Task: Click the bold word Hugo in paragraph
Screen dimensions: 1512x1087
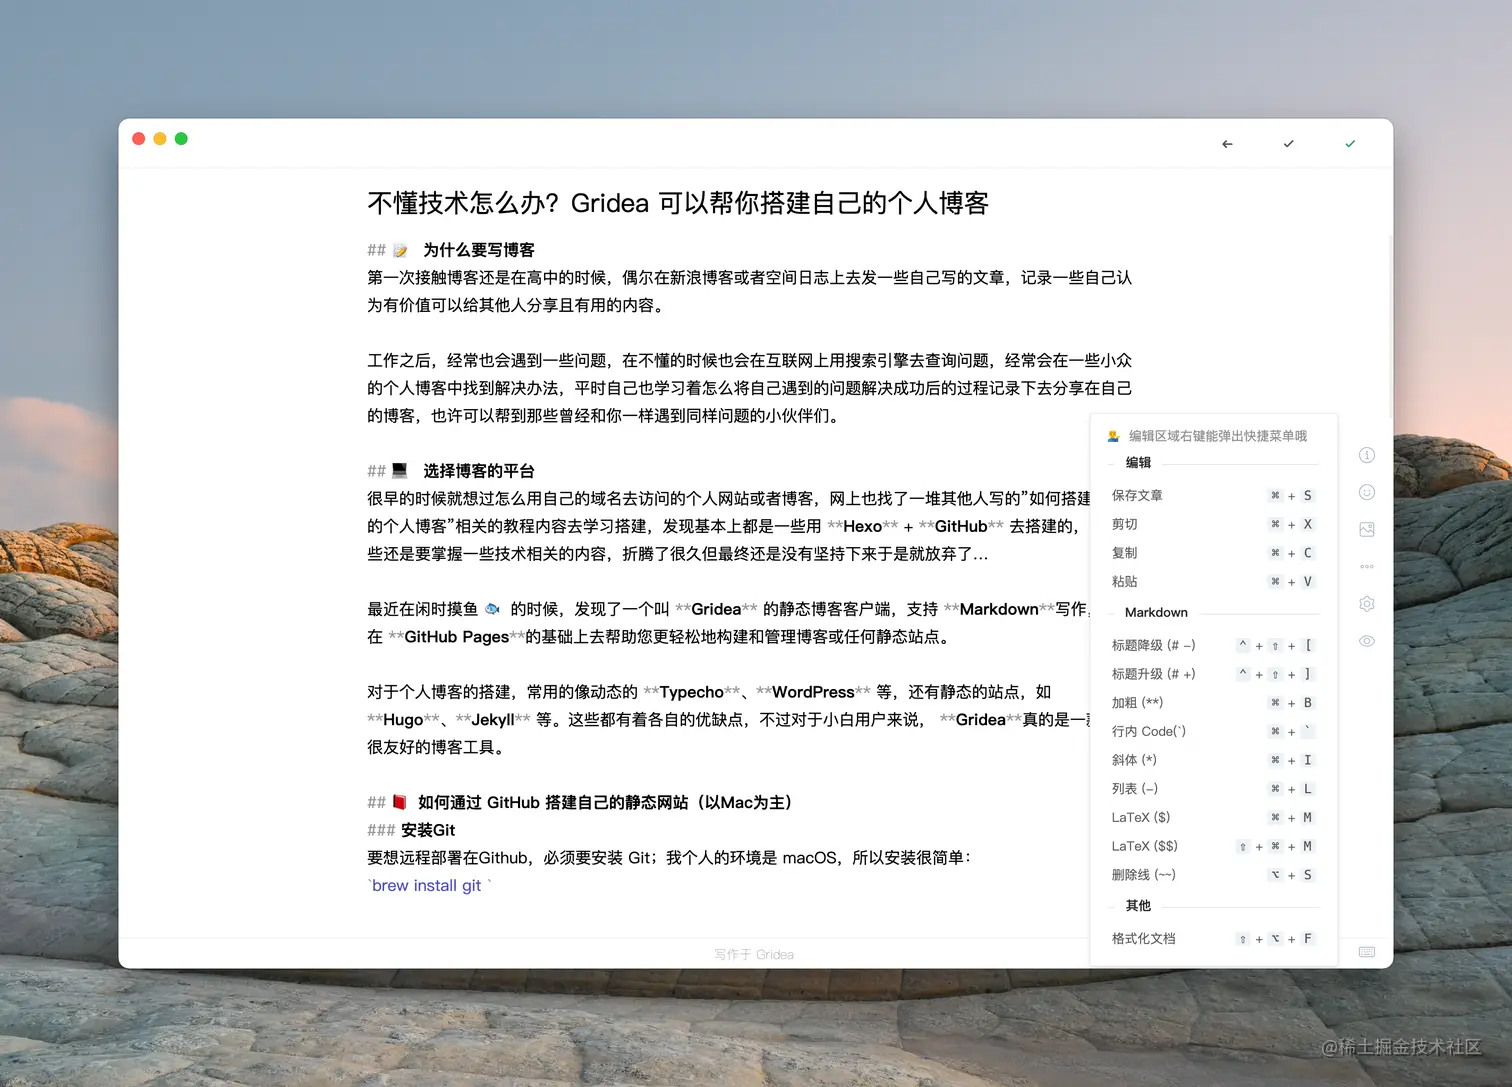Action: point(403,720)
